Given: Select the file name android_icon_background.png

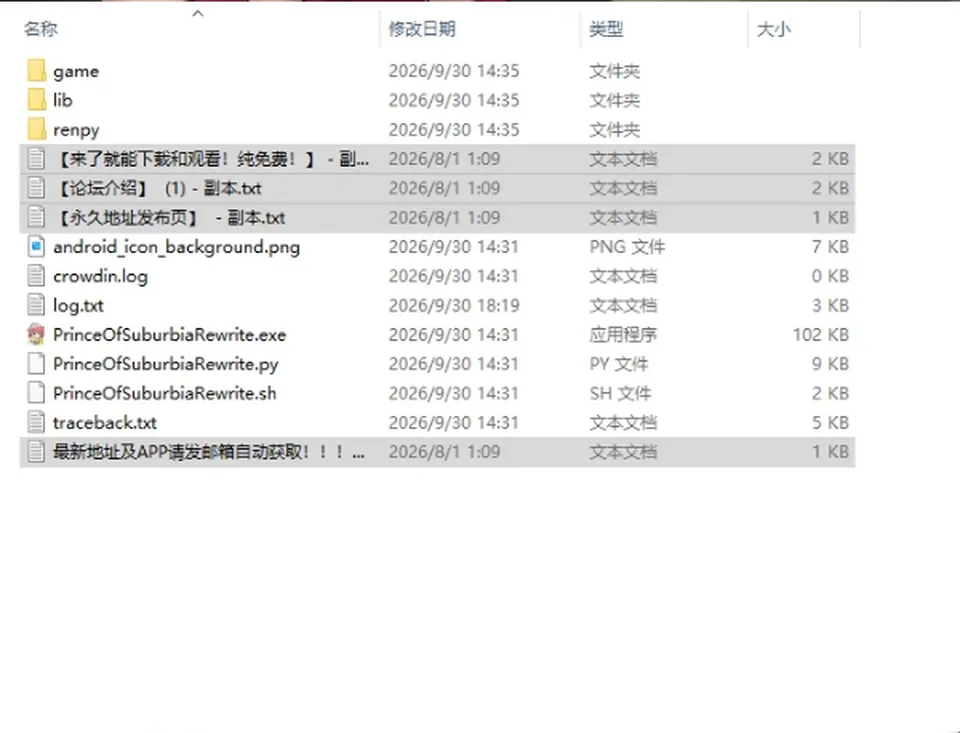Looking at the screenshot, I should point(176,247).
